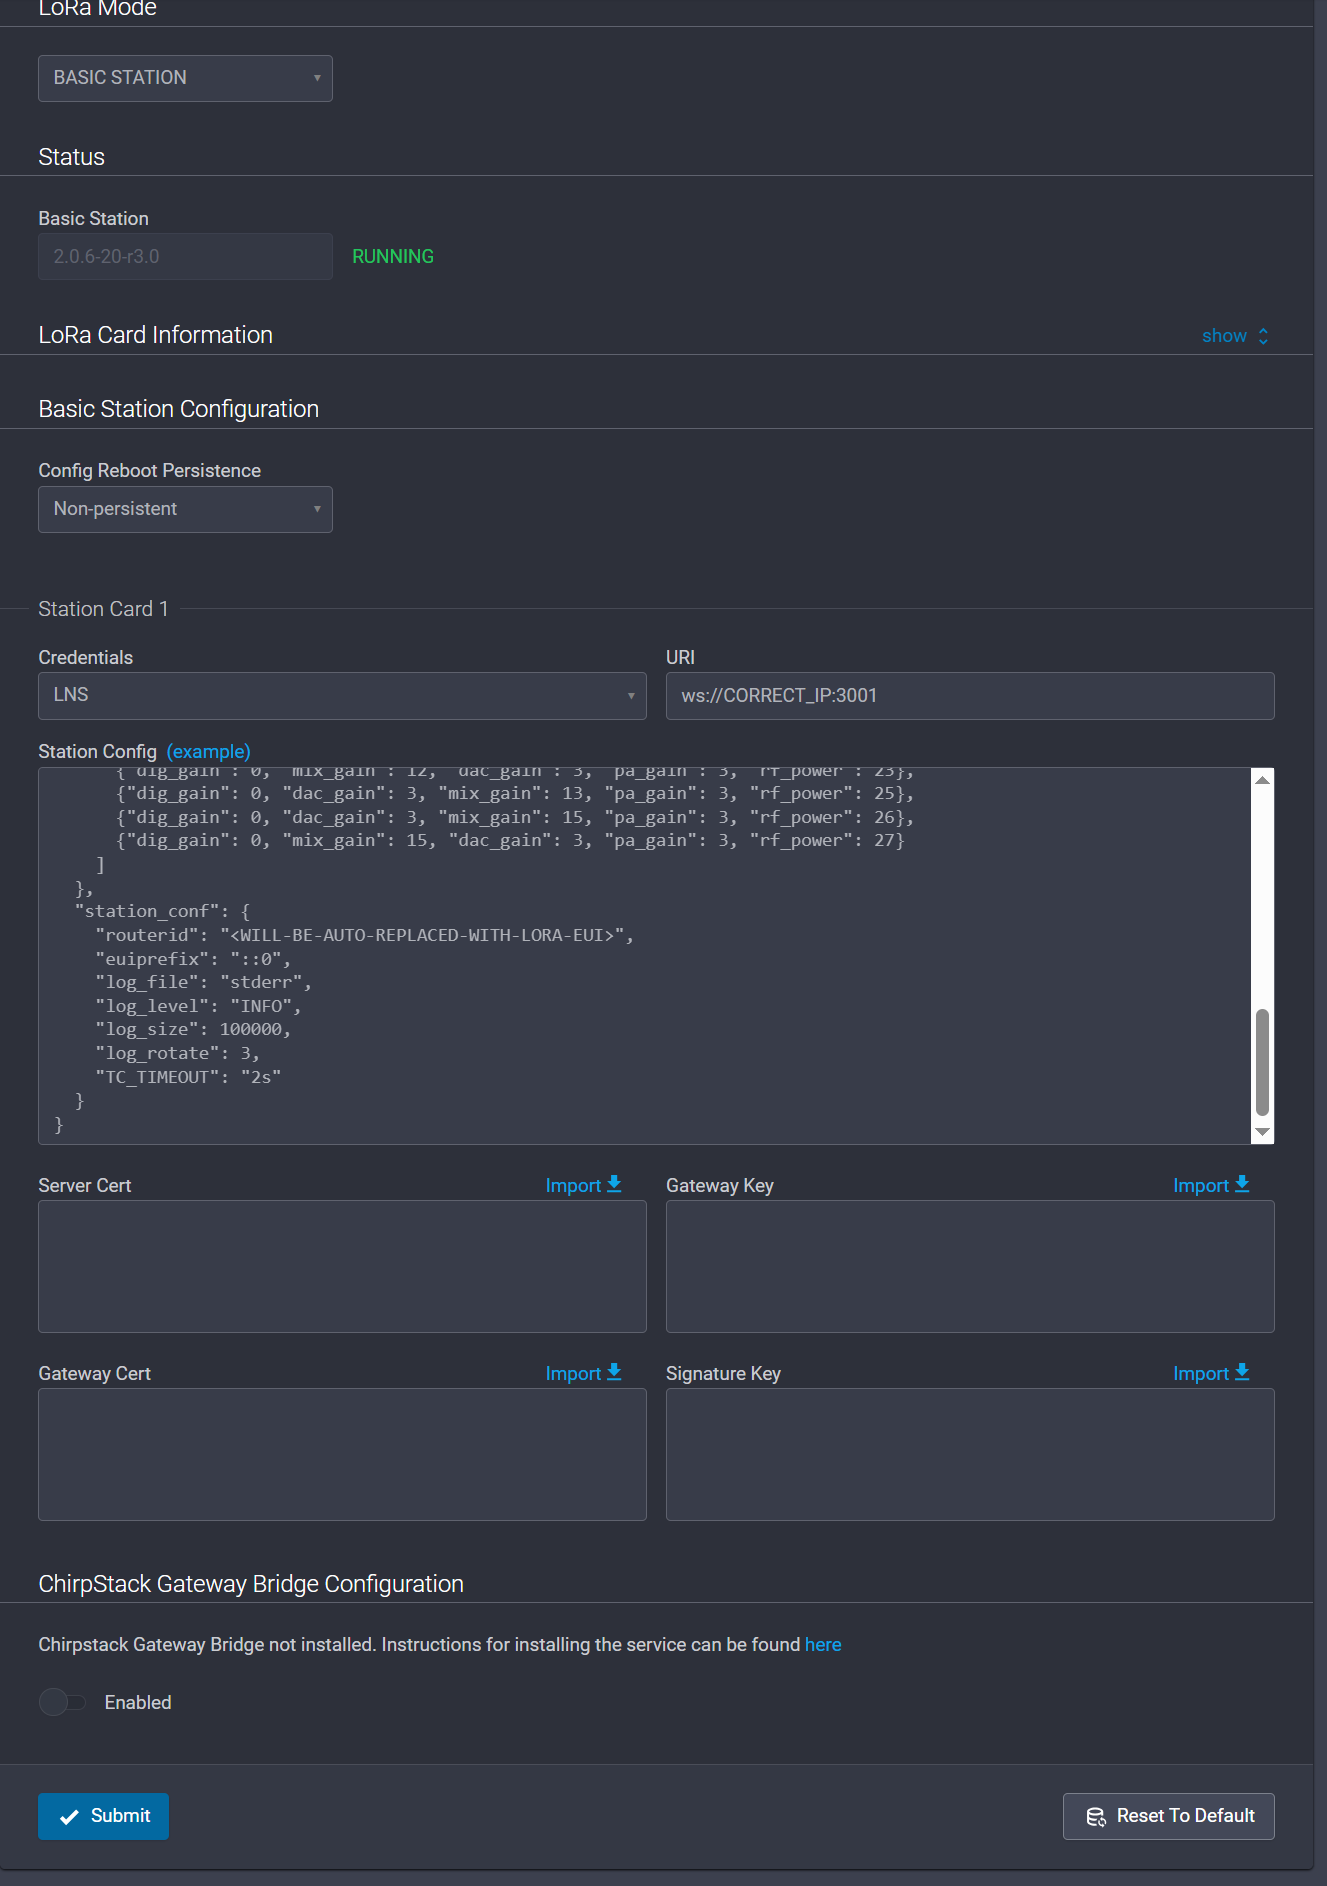Click into the URI input field
The height and width of the screenshot is (1886, 1327).
pyautogui.click(x=969, y=695)
